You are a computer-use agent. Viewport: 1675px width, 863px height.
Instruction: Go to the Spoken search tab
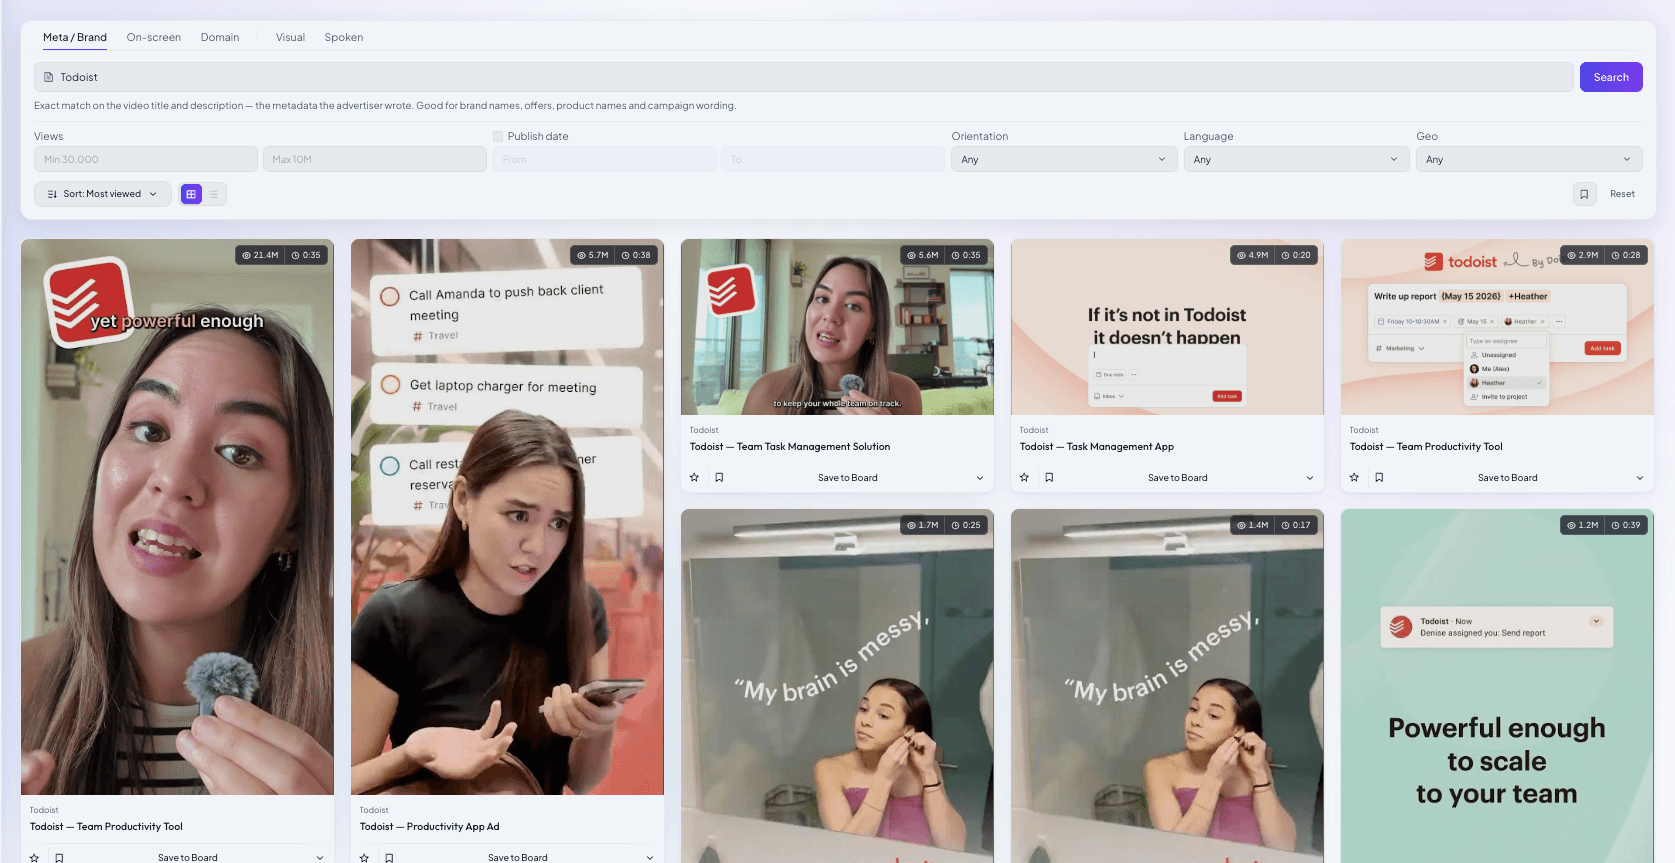[x=344, y=37]
